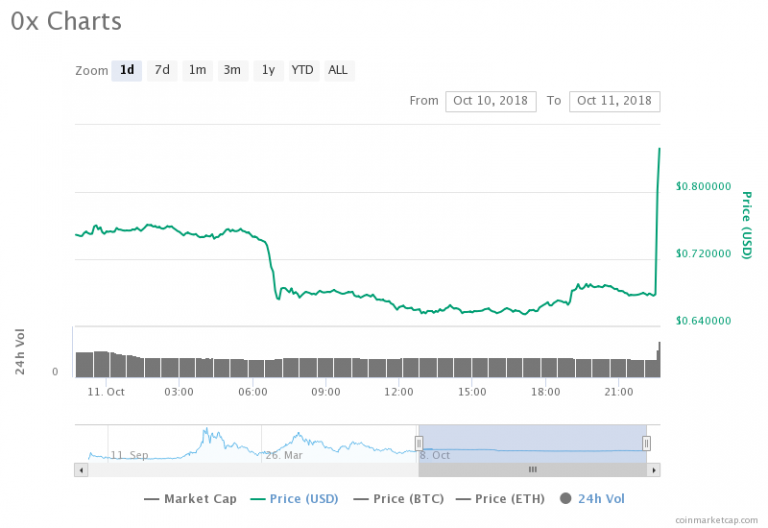The width and height of the screenshot is (768, 528).
Task: Click the Price (USD) axis title
Action: click(x=746, y=225)
